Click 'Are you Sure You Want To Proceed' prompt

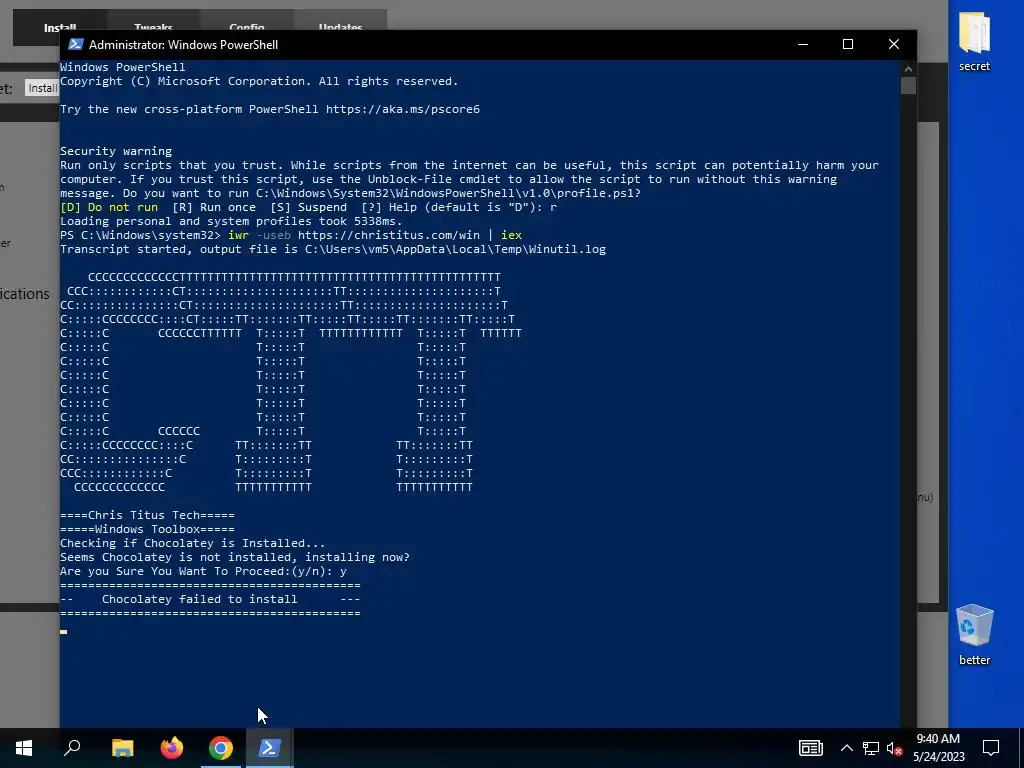coord(203,571)
